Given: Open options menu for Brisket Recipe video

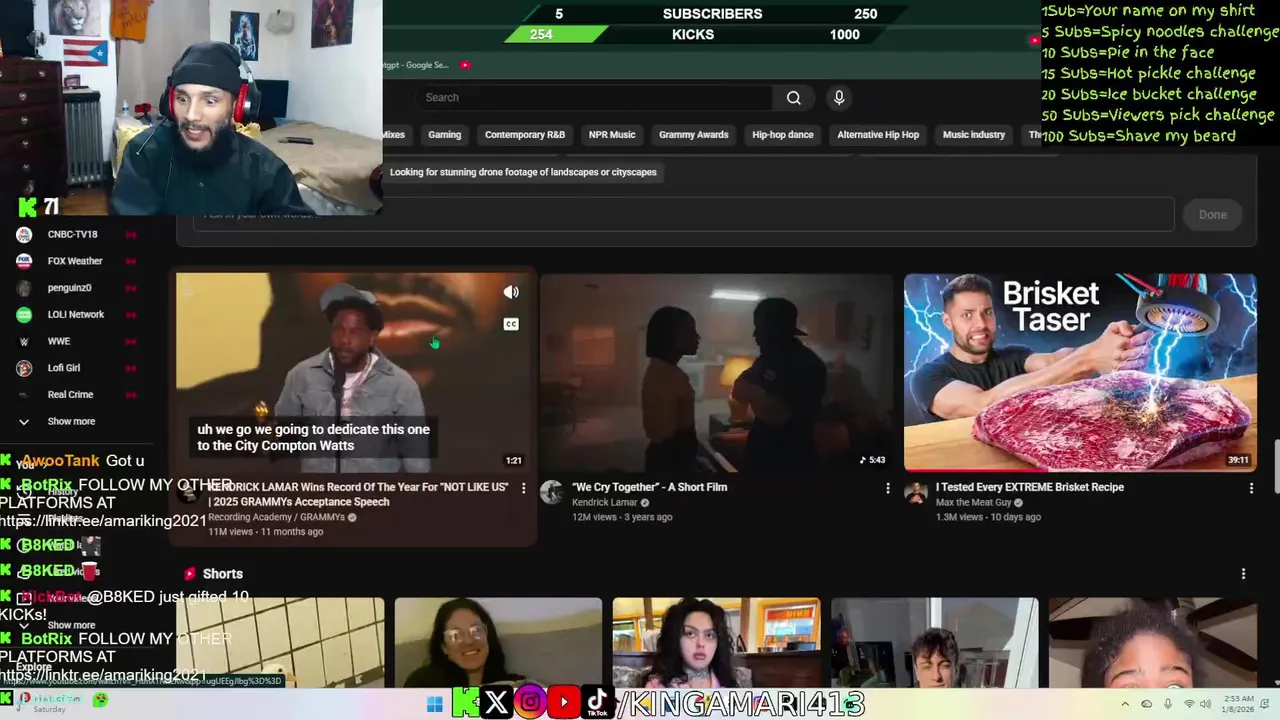Looking at the screenshot, I should [1251, 488].
